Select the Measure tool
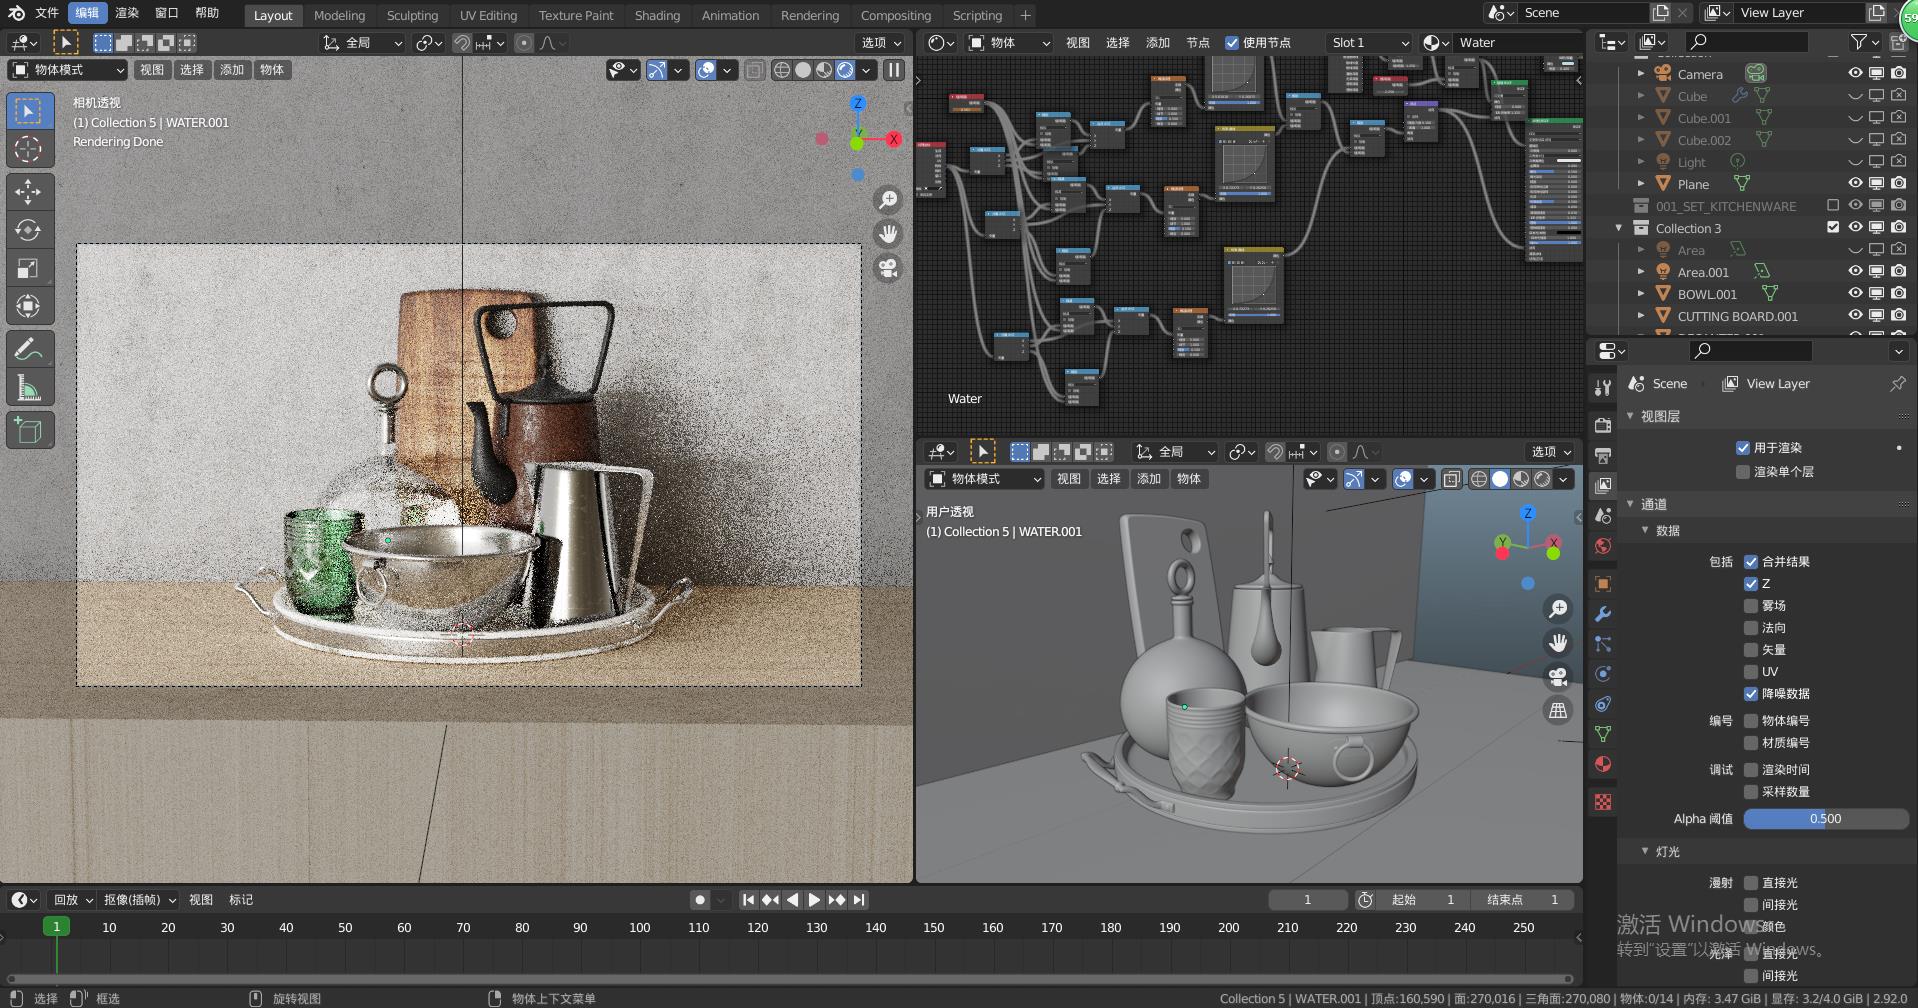The height and width of the screenshot is (1008, 1918). [30, 387]
